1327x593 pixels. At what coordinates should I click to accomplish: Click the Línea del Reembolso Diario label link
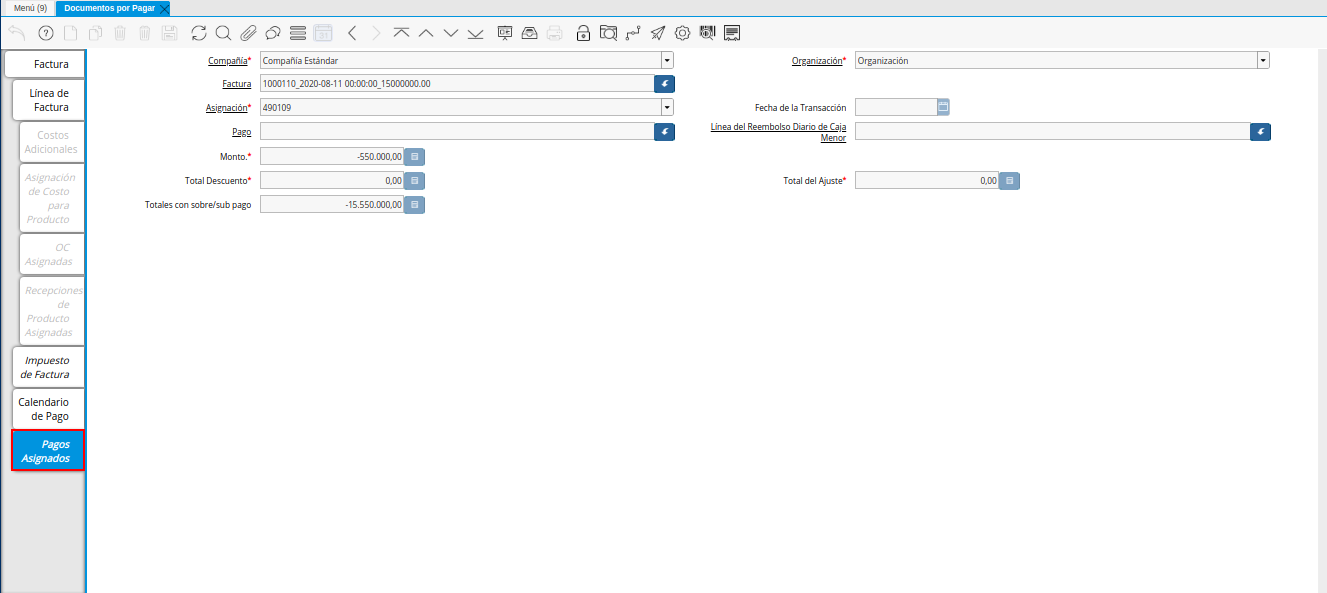[x=778, y=132]
